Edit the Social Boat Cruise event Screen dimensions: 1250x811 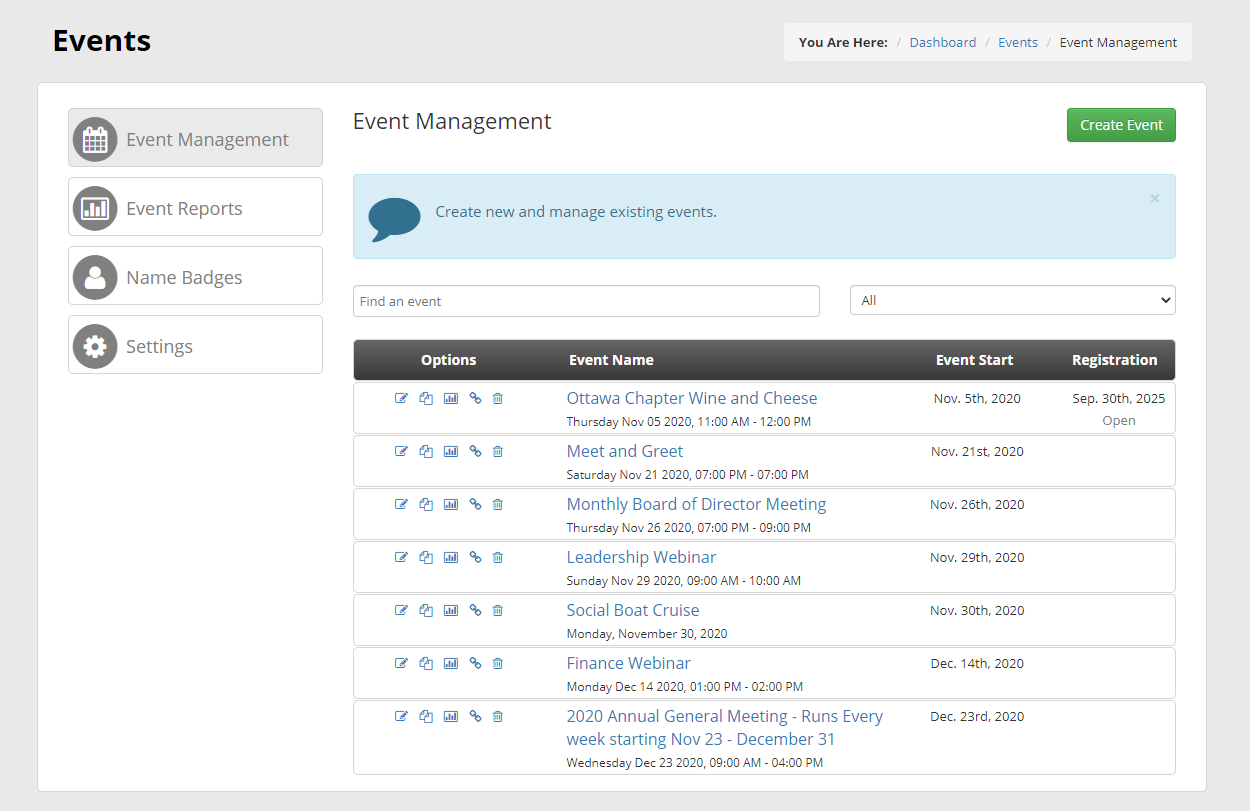401,610
